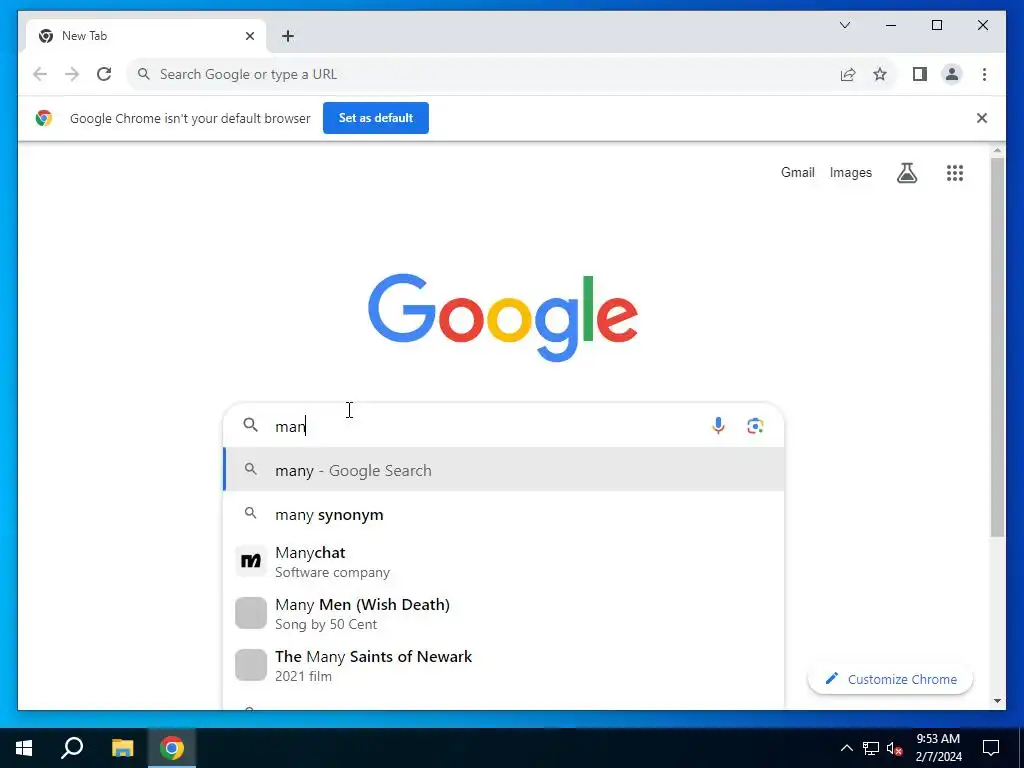This screenshot has height=768, width=1024.
Task: Open the Windows Start menu
Action: coord(24,748)
